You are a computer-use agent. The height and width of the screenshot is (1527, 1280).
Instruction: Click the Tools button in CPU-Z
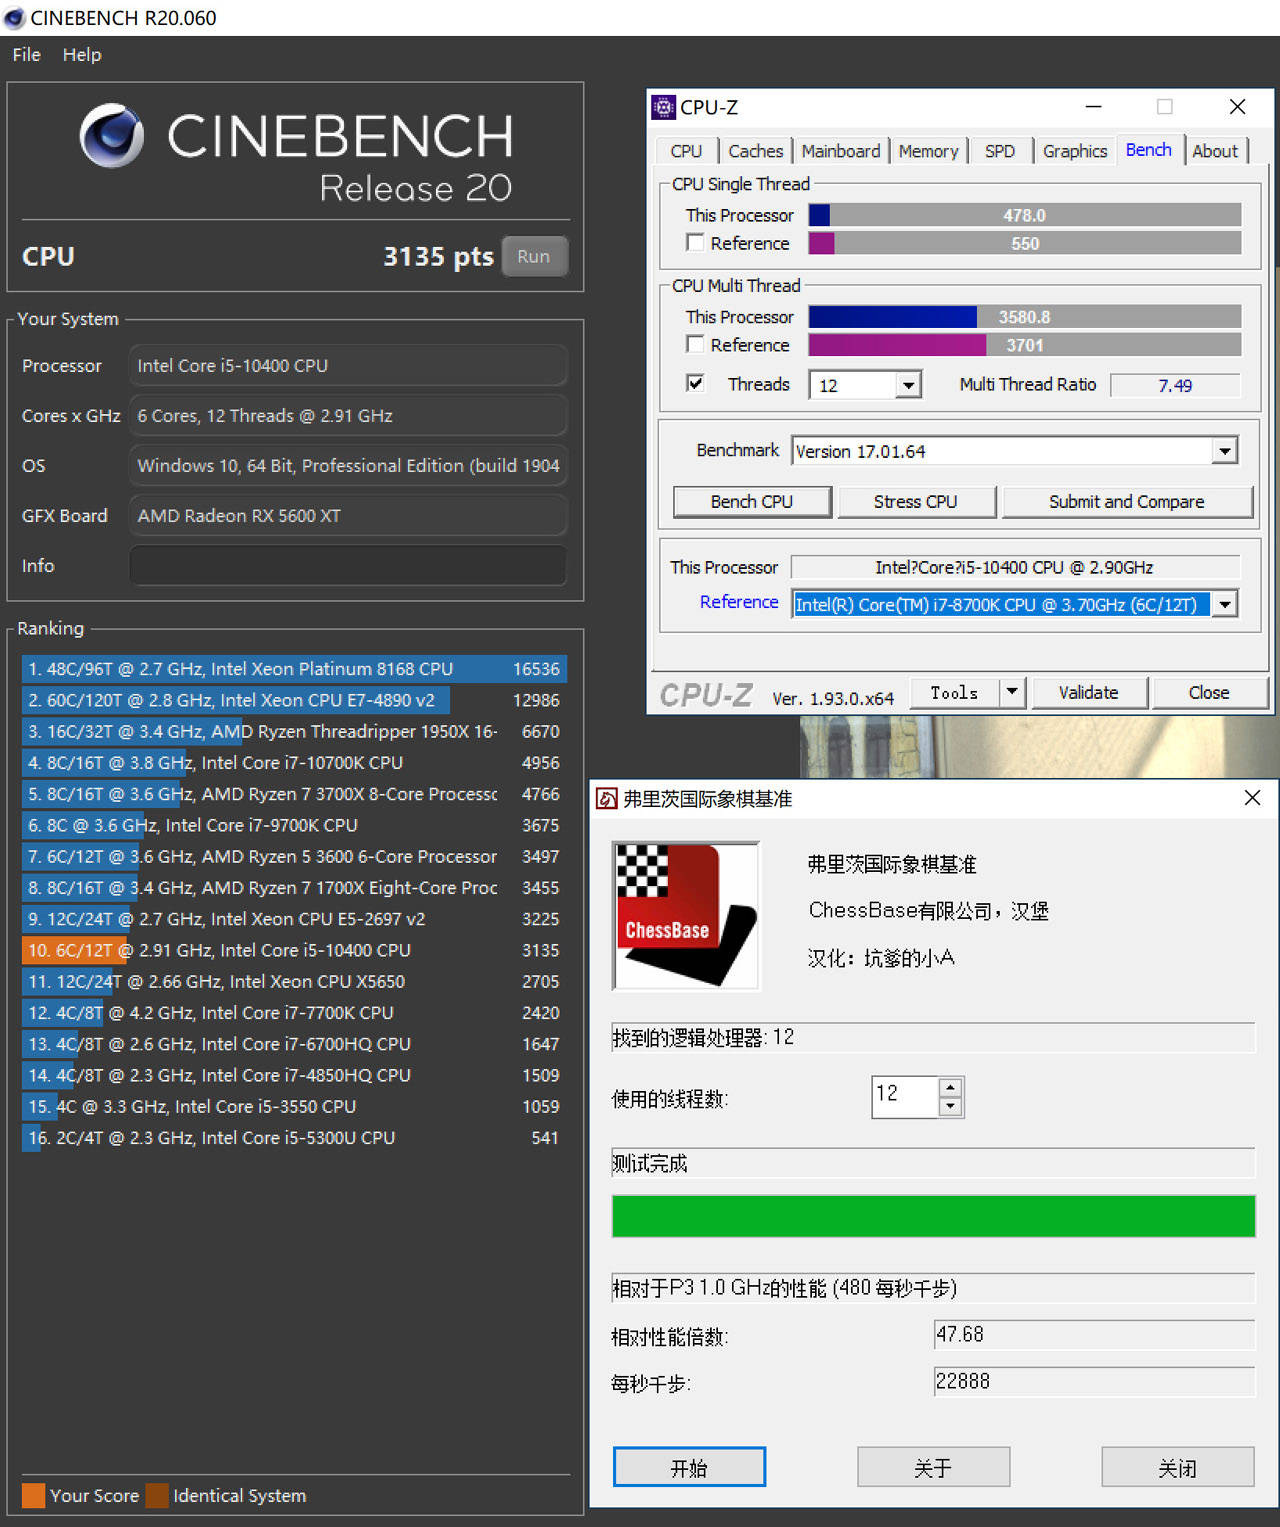coord(955,692)
